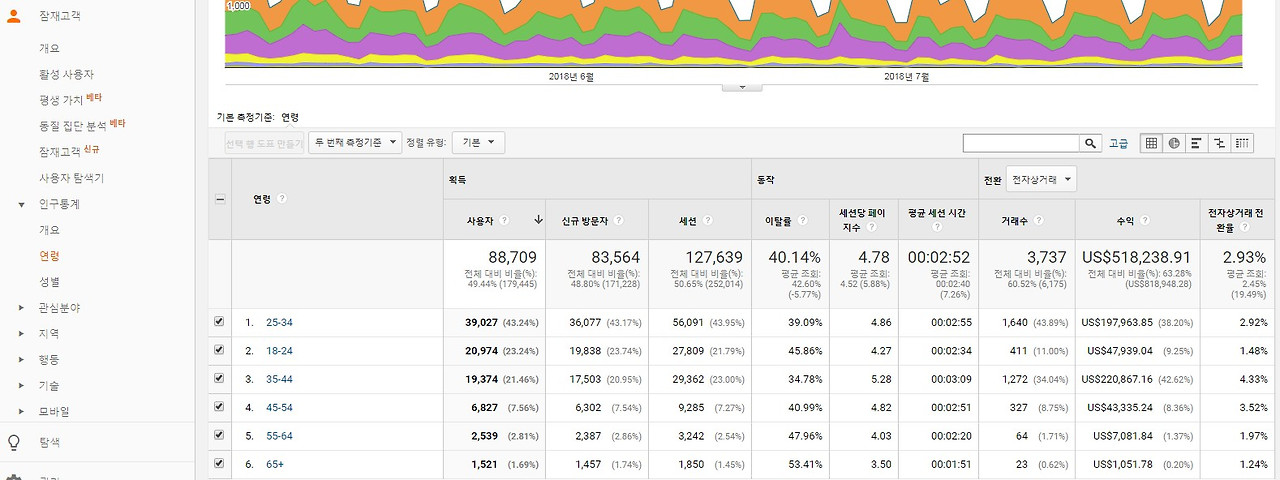Click 선택 행 도표 만들기 button
This screenshot has width=1280, height=480.
(264, 143)
